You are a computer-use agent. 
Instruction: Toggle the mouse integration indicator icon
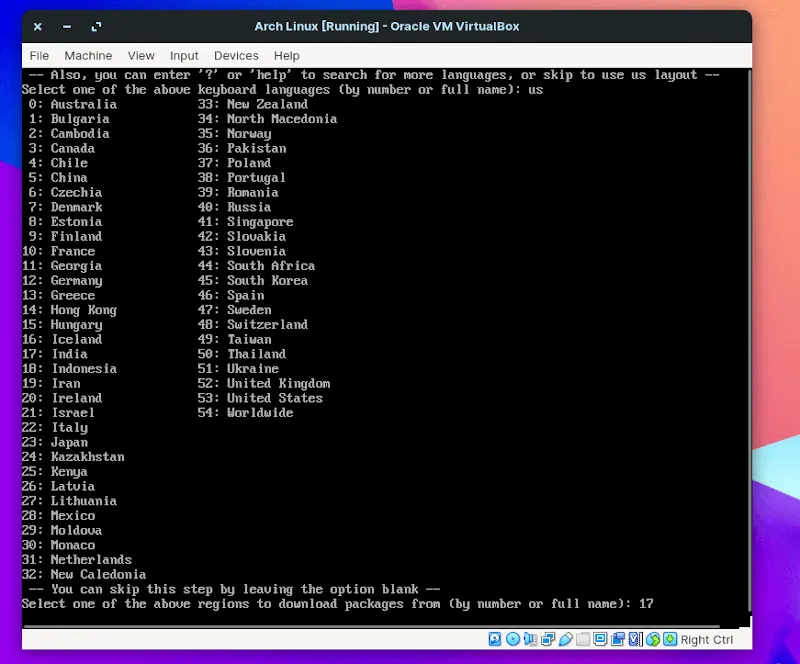pos(653,639)
